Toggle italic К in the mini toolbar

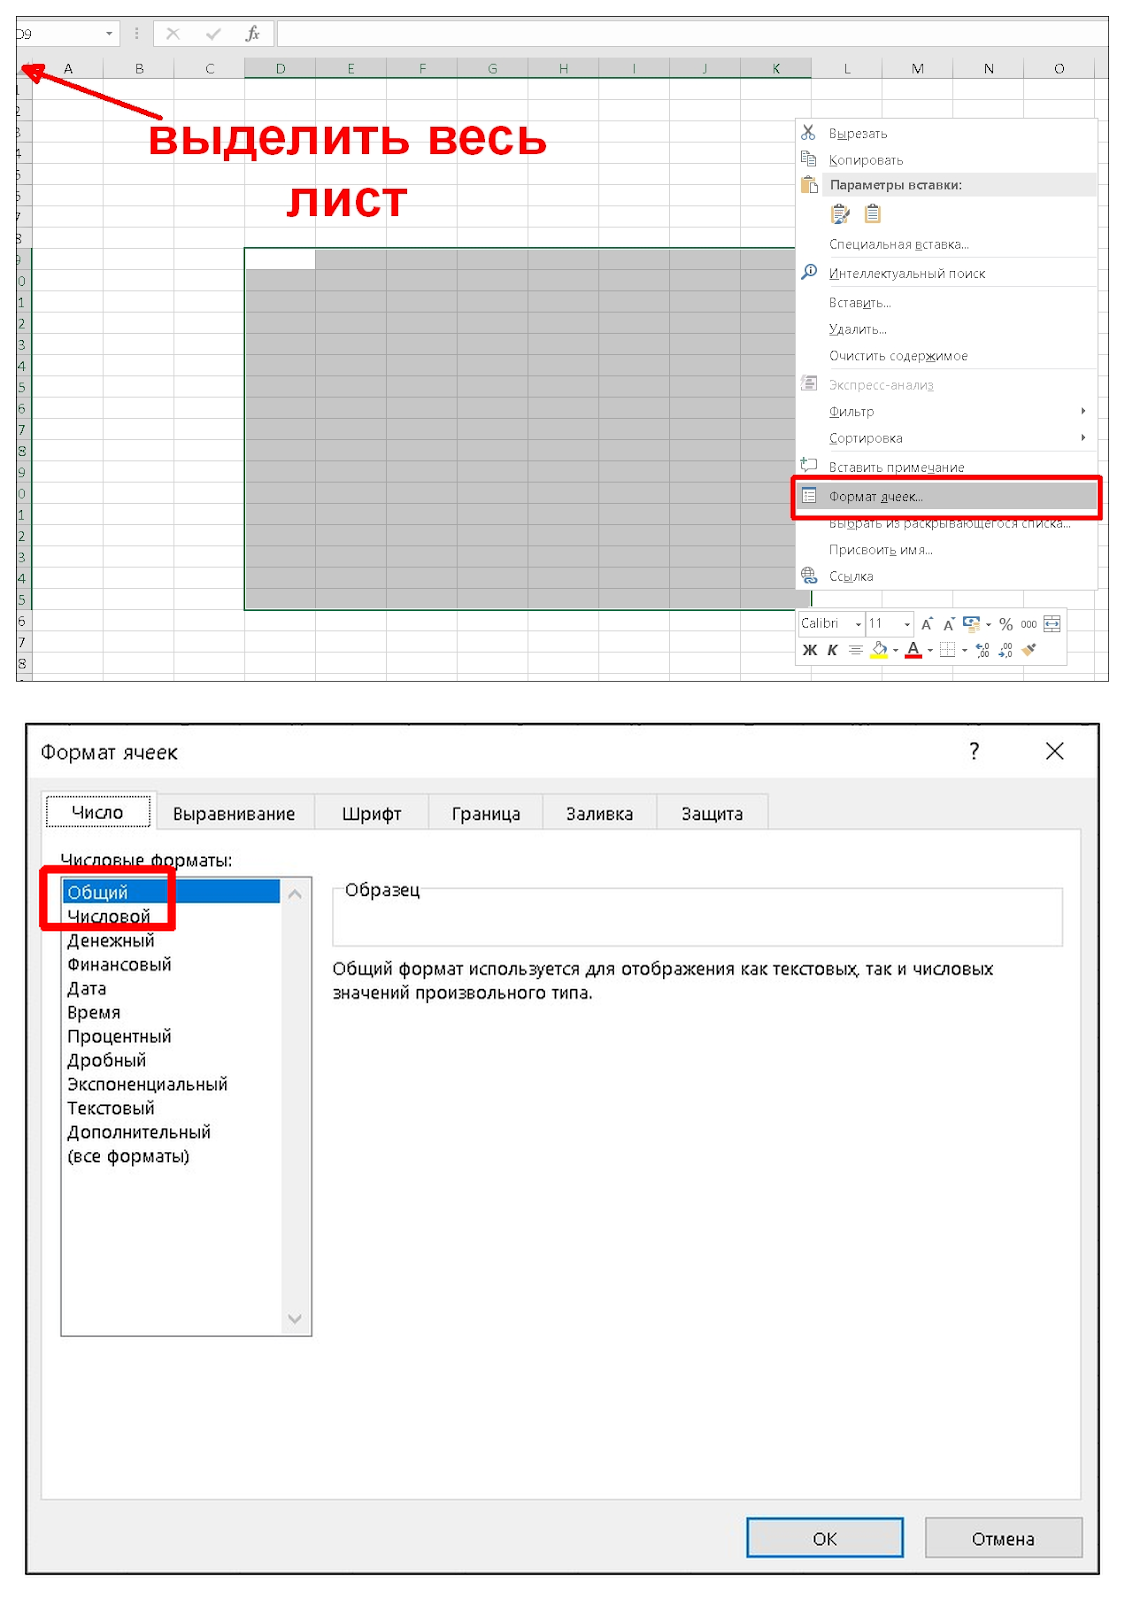pos(832,650)
